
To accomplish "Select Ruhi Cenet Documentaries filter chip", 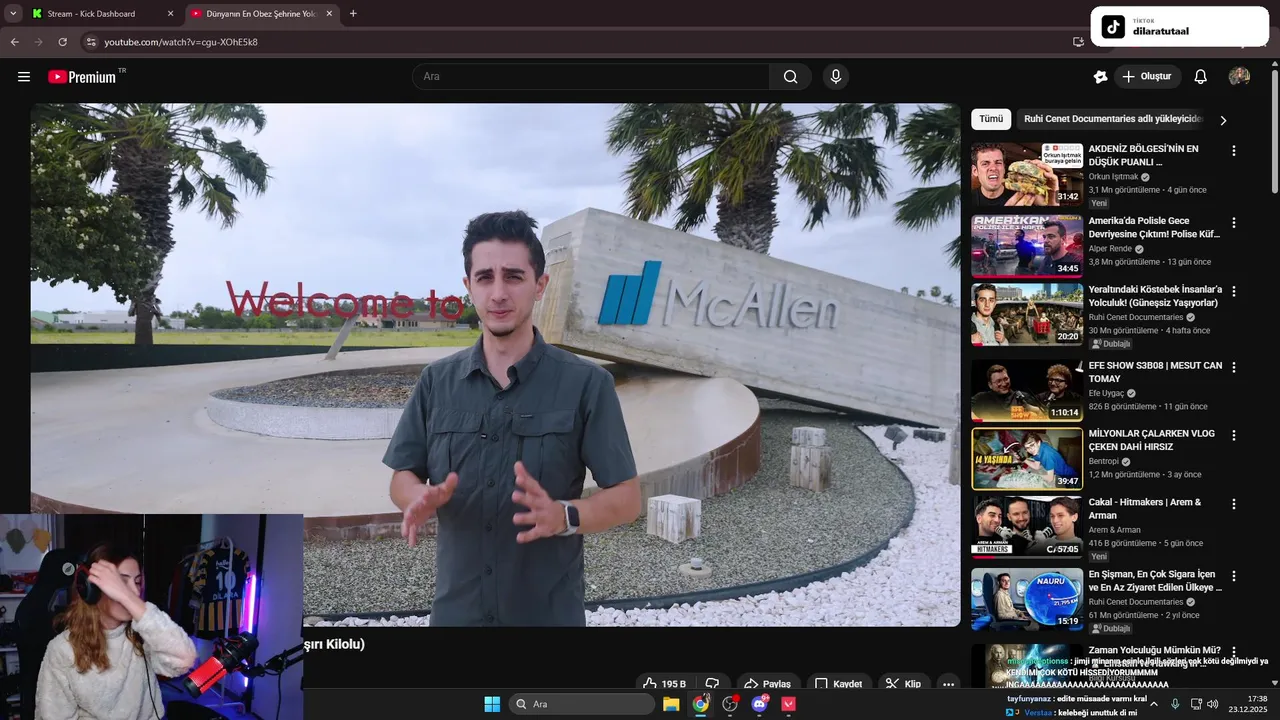I will [x=1113, y=119].
